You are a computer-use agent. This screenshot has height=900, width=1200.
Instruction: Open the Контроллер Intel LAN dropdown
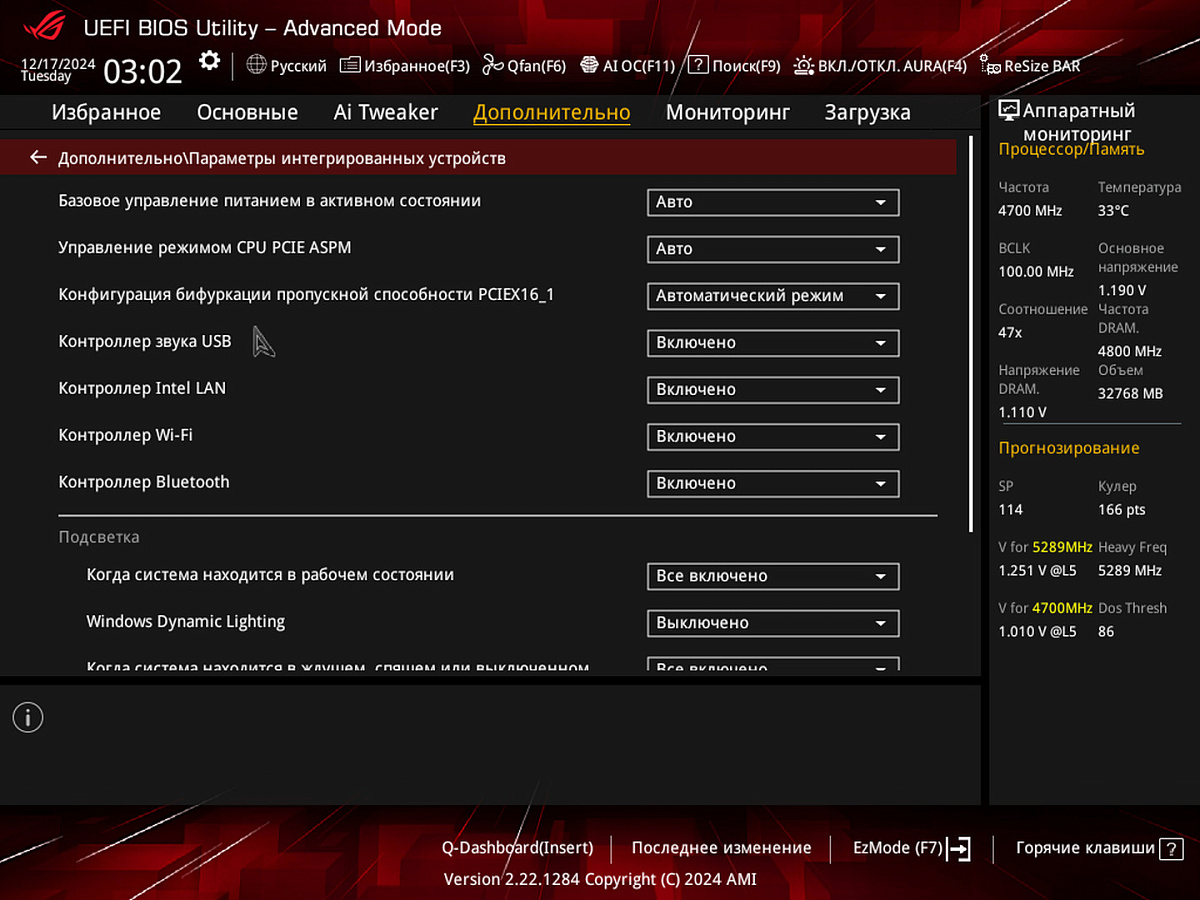point(773,390)
